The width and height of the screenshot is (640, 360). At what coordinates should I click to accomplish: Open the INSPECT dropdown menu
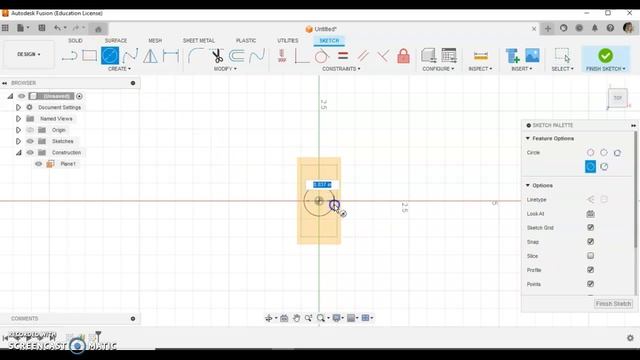[x=480, y=69]
